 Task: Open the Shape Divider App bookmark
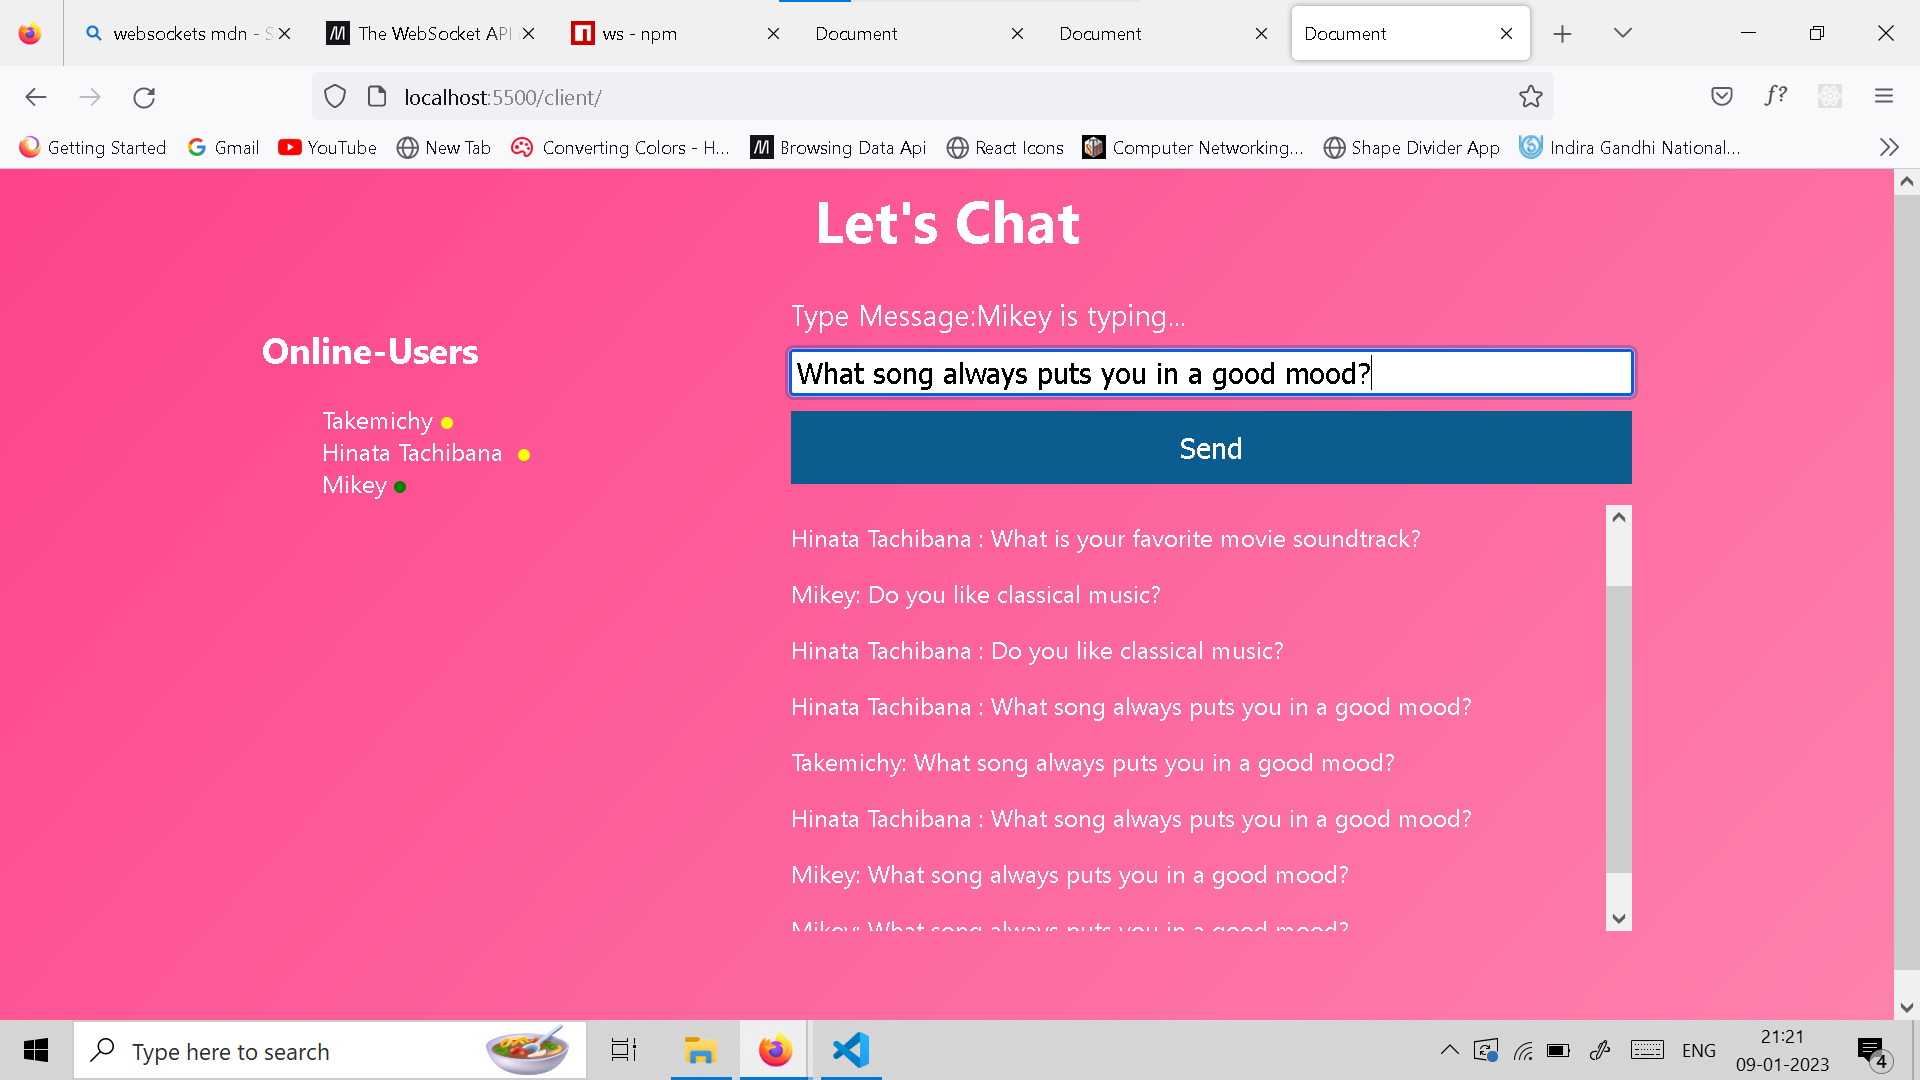click(1412, 147)
